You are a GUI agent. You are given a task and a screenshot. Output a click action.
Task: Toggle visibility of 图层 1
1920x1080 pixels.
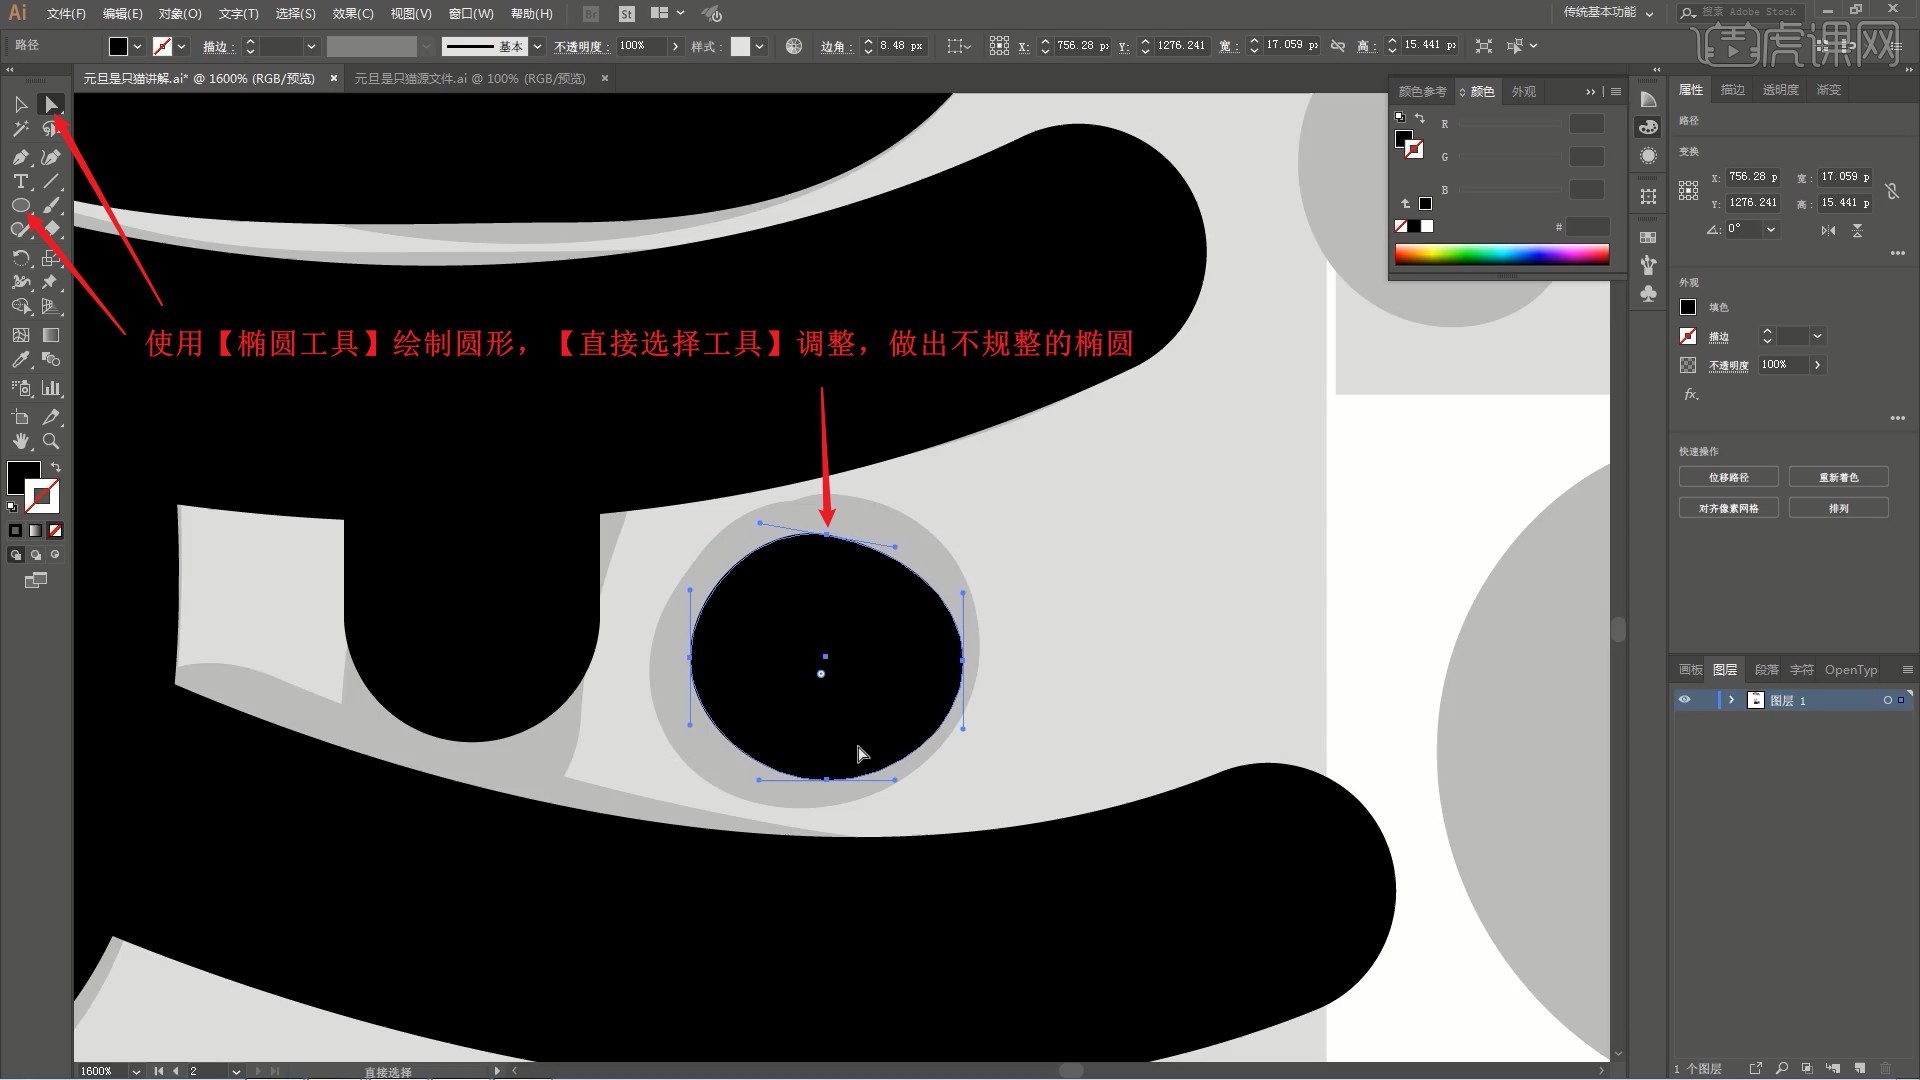pos(1684,699)
